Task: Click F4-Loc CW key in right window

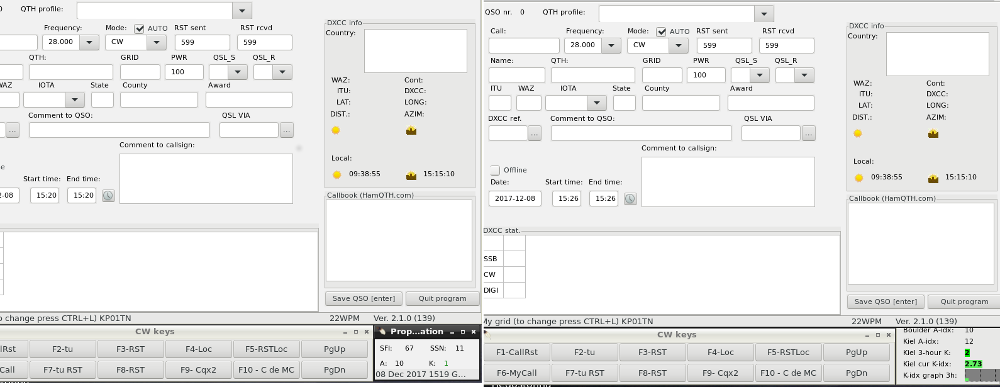Action: pos(720,352)
